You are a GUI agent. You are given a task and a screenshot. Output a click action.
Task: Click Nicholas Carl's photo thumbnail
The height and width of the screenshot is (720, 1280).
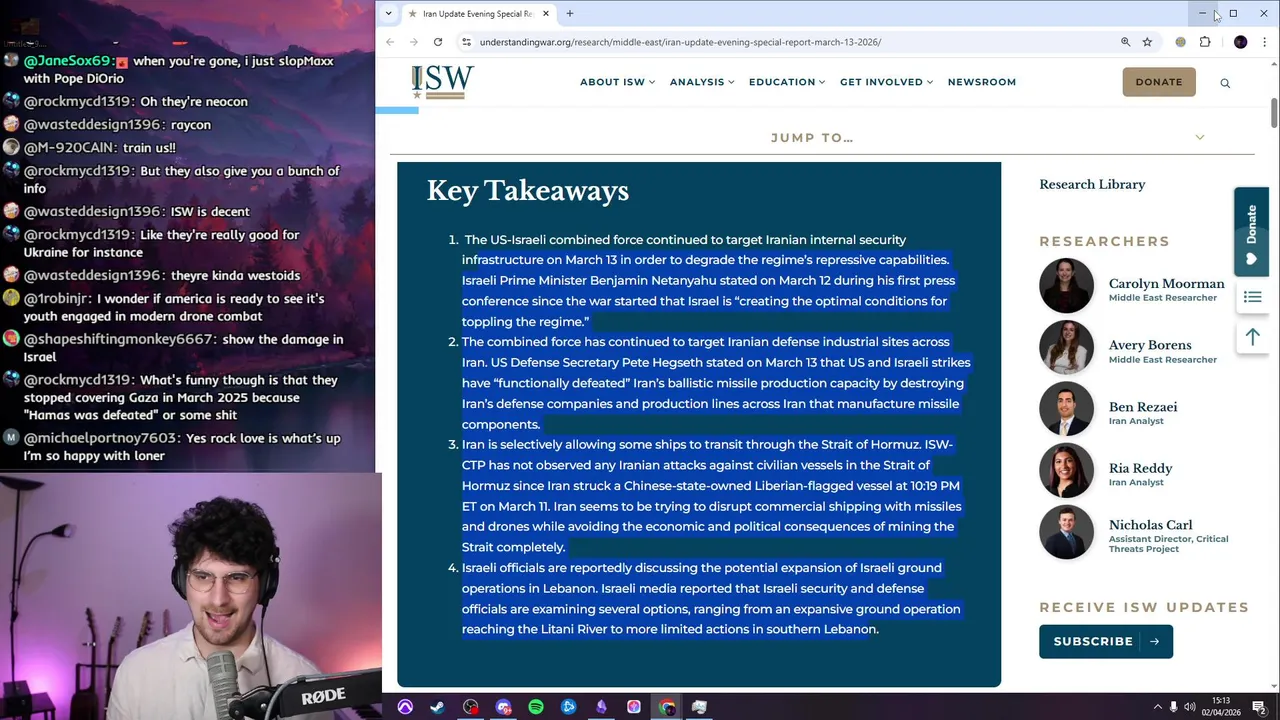[x=1067, y=531]
